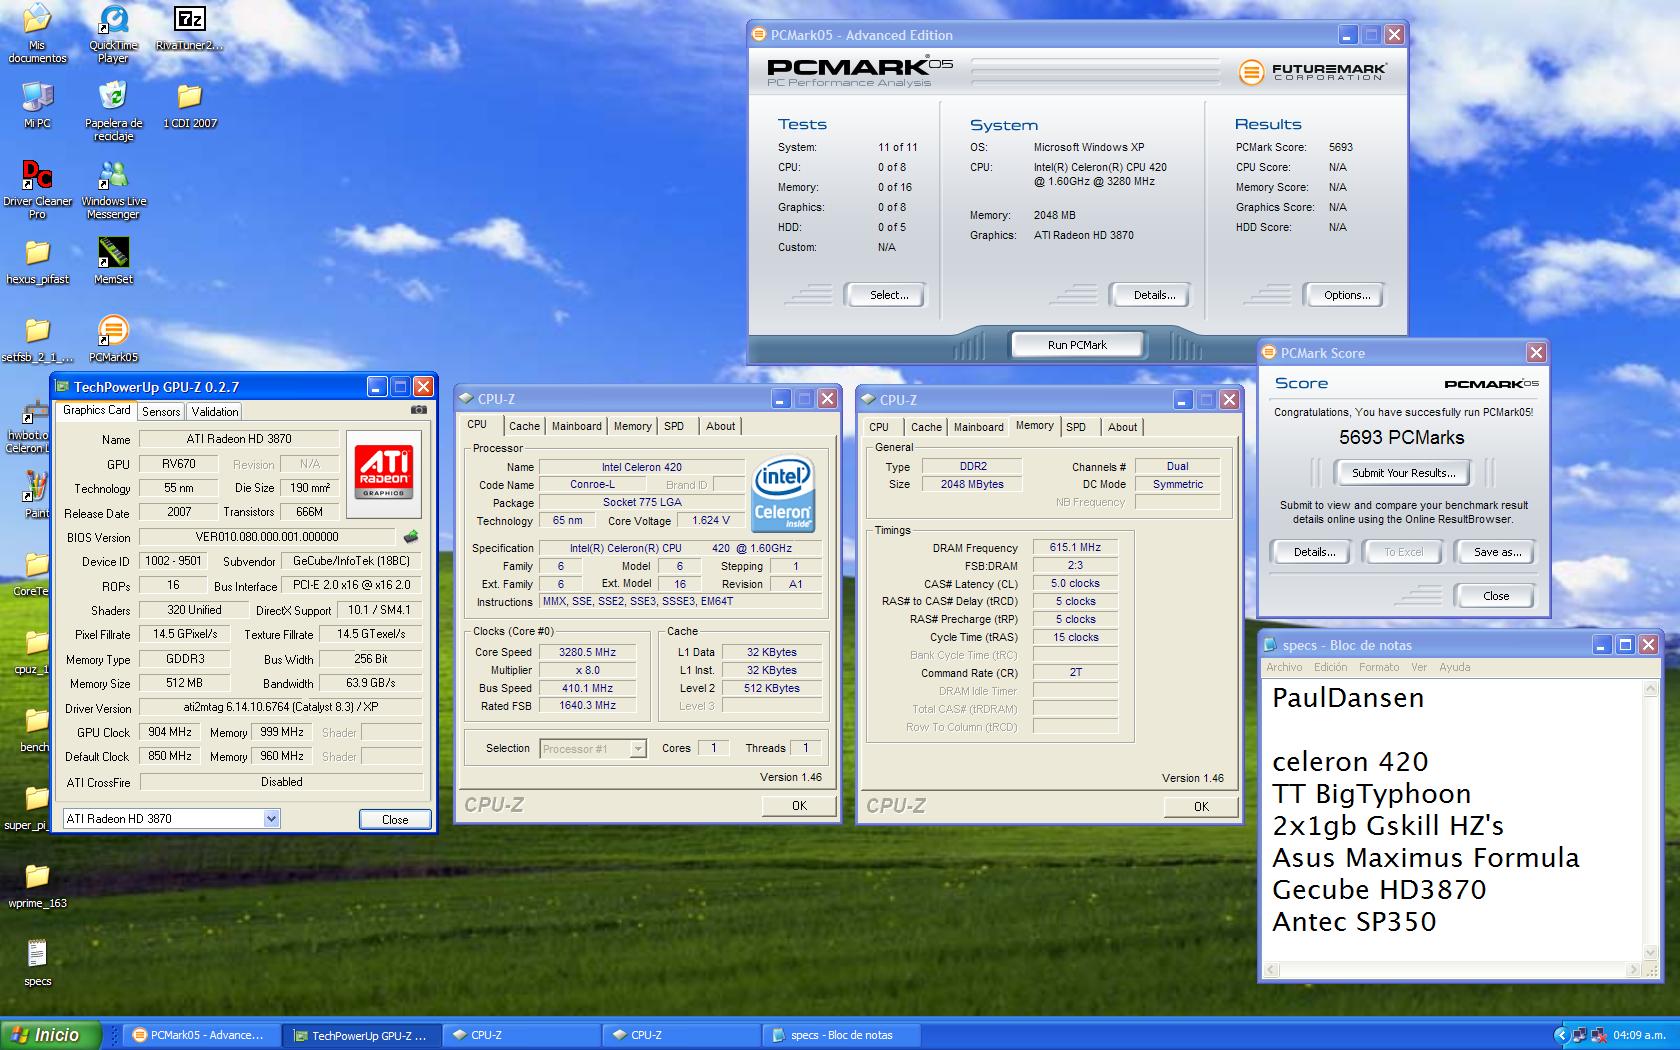Open Ayuda menu in Notepad
Image resolution: width=1680 pixels, height=1050 pixels.
[1454, 667]
